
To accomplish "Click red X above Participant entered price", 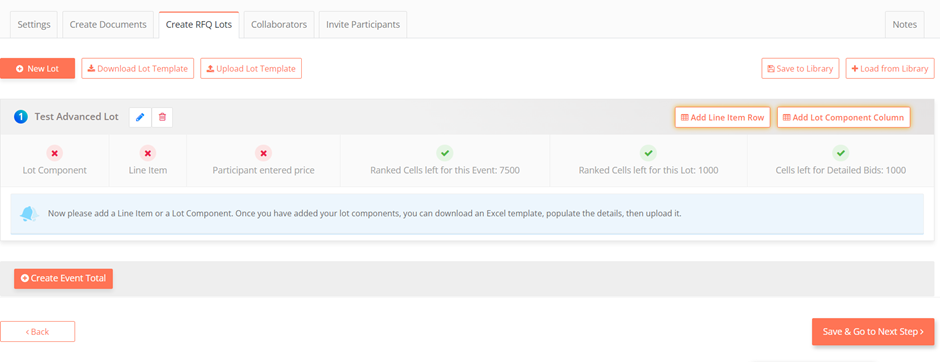I will [263, 153].
